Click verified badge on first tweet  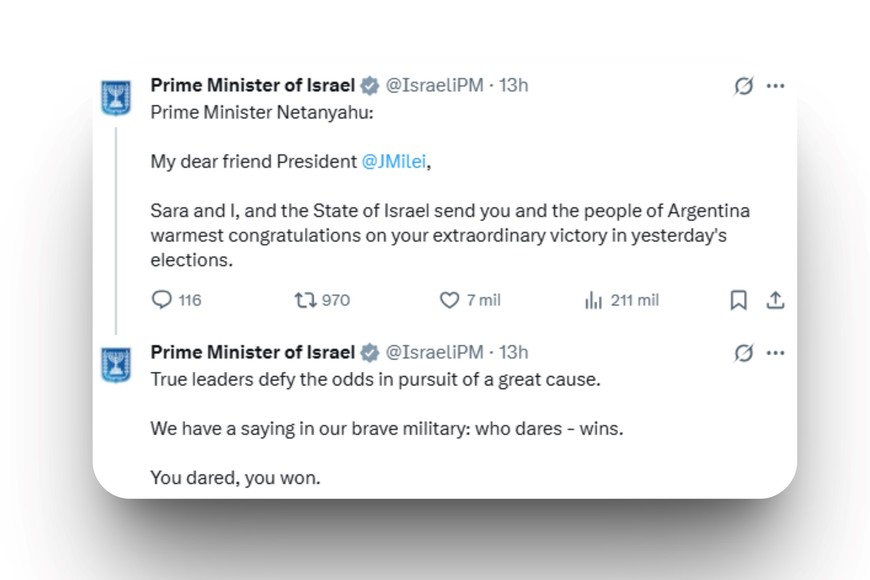(369, 86)
